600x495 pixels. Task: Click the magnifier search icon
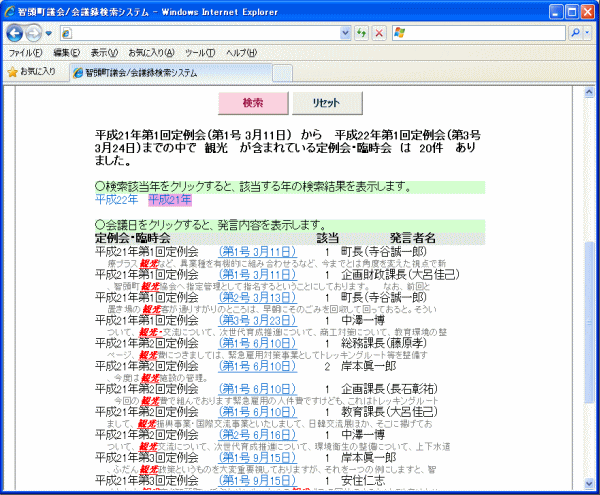point(575,33)
